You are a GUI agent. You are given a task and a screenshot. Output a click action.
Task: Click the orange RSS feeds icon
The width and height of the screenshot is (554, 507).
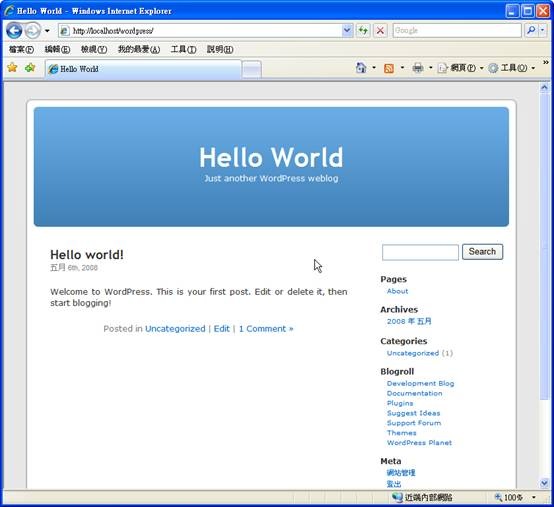389,68
